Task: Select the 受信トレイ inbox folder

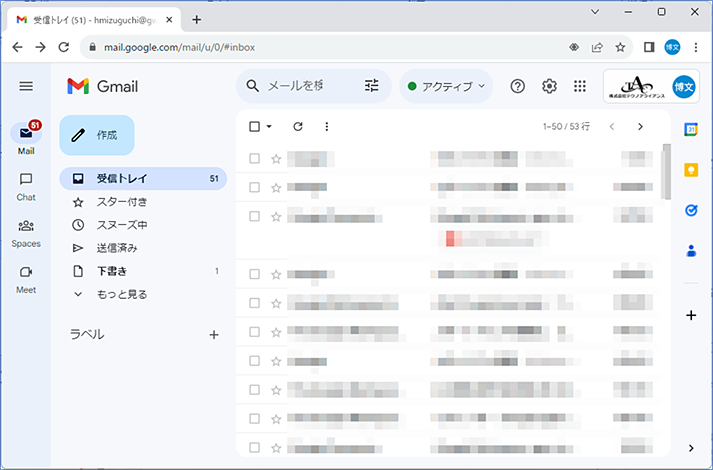Action: tap(143, 178)
